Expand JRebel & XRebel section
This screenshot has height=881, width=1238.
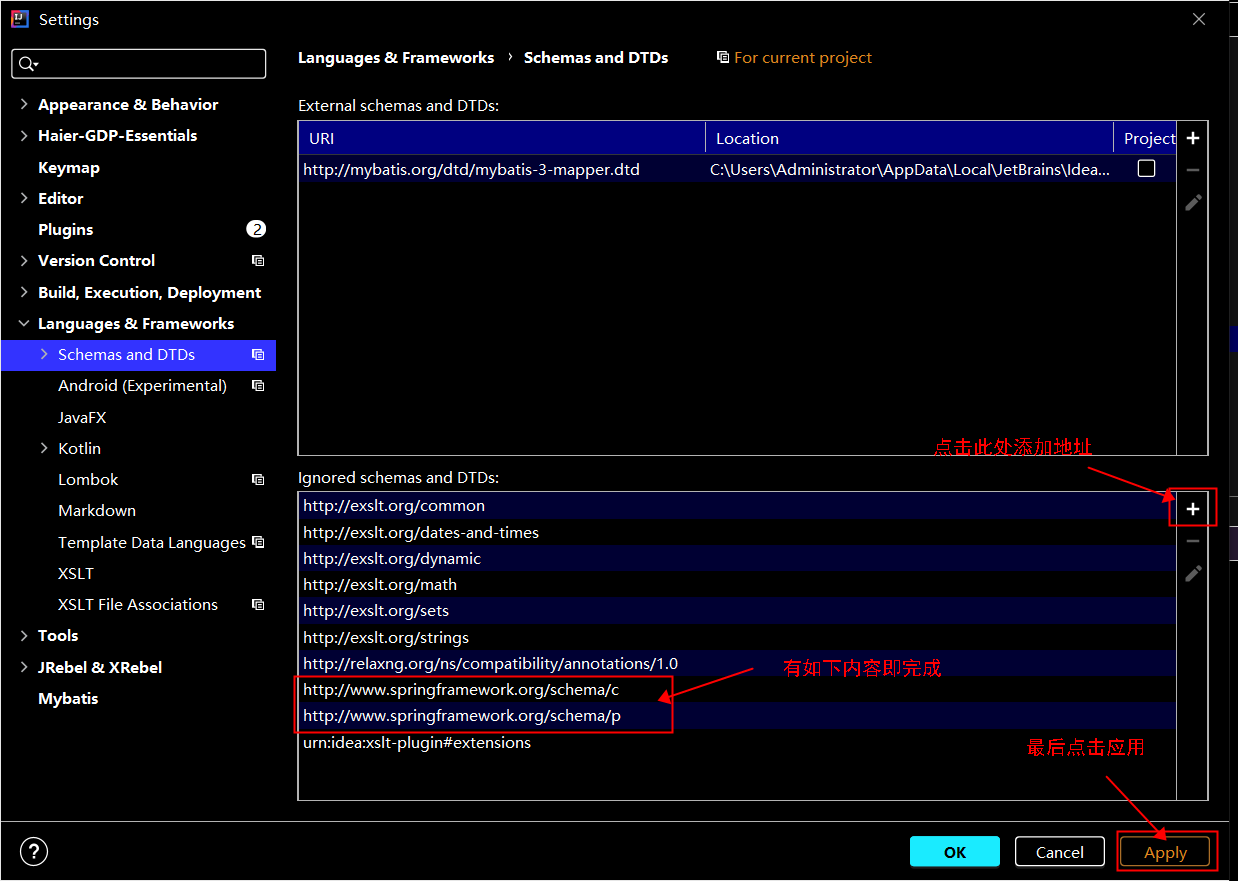(24, 667)
